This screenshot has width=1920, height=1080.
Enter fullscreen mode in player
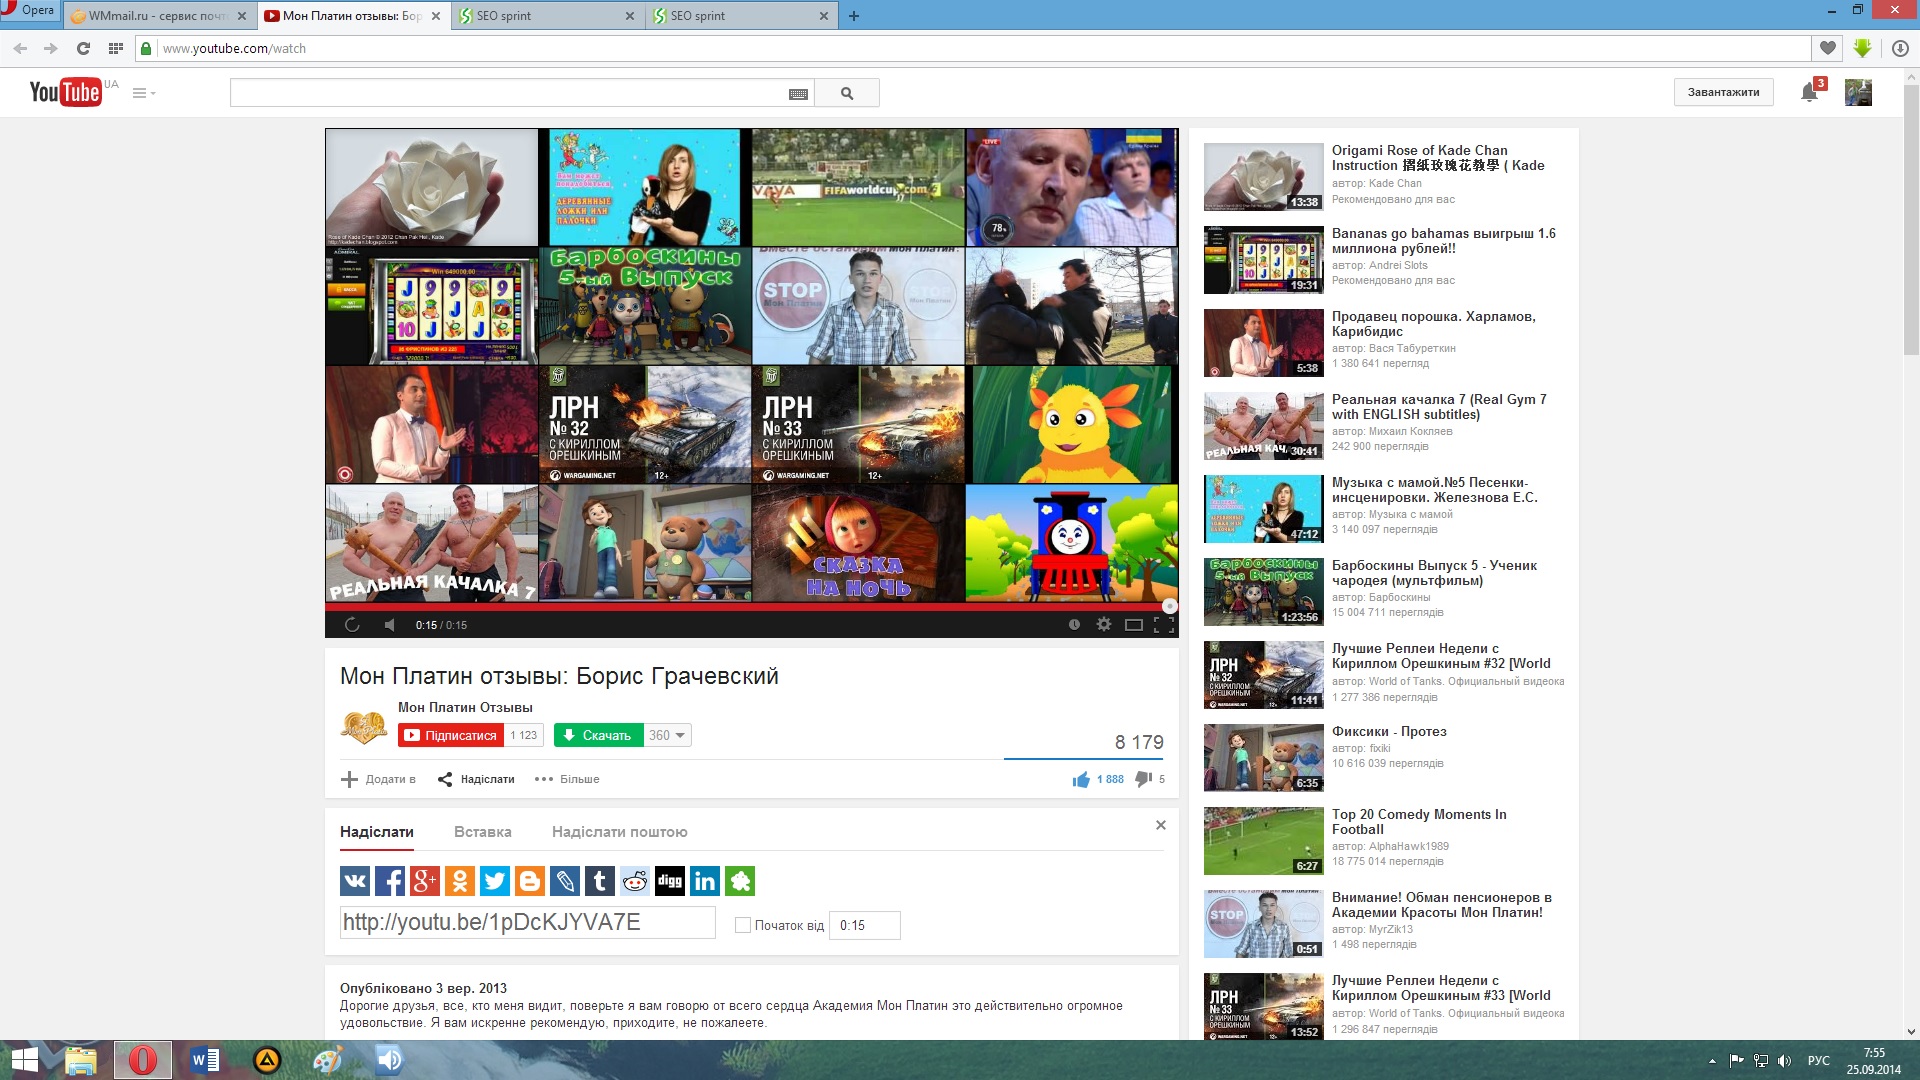point(1163,625)
